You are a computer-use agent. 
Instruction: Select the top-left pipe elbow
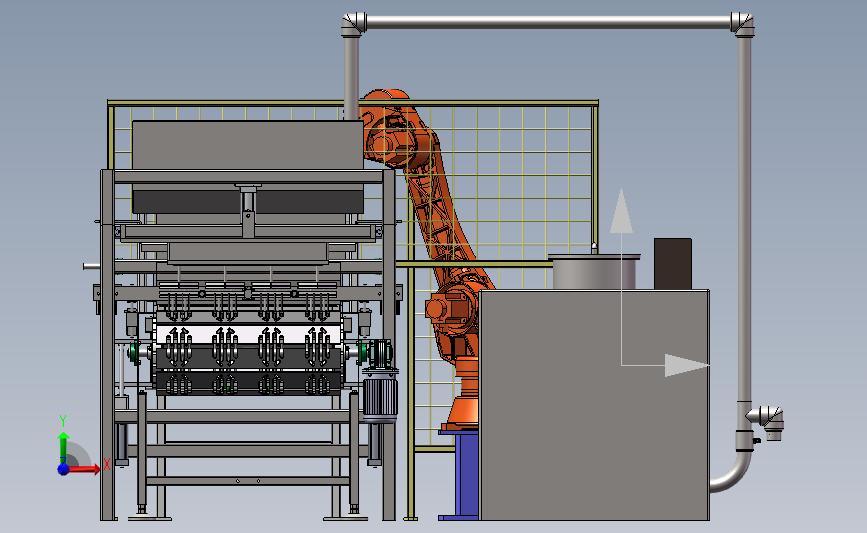click(354, 24)
